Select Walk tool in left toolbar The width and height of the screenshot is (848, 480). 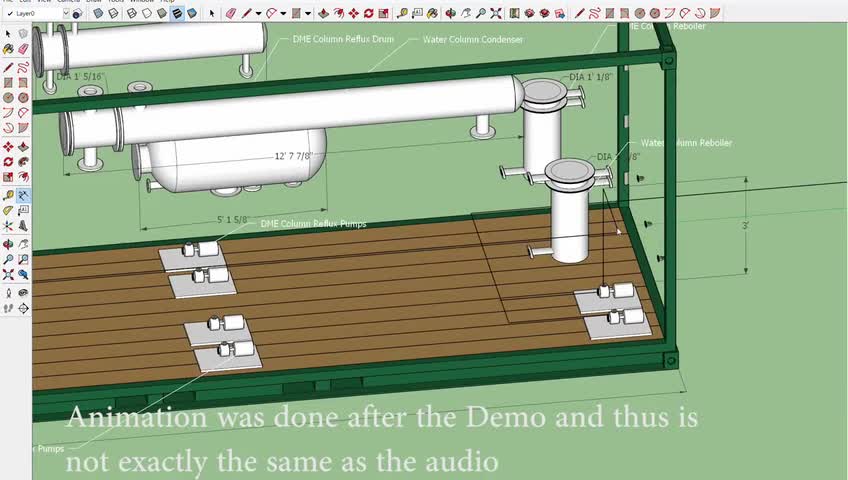pos(8,308)
